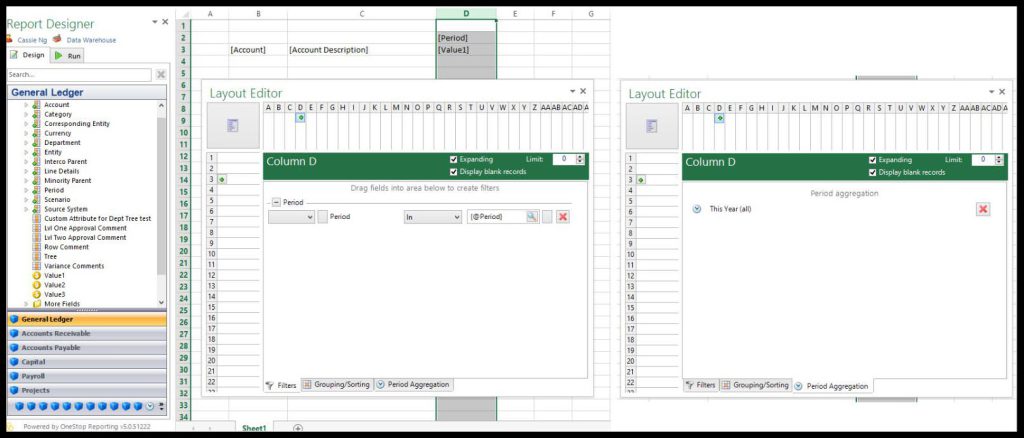1024x438 pixels.
Task: Click the Data Warehouse connection icon
Action: coord(58,40)
